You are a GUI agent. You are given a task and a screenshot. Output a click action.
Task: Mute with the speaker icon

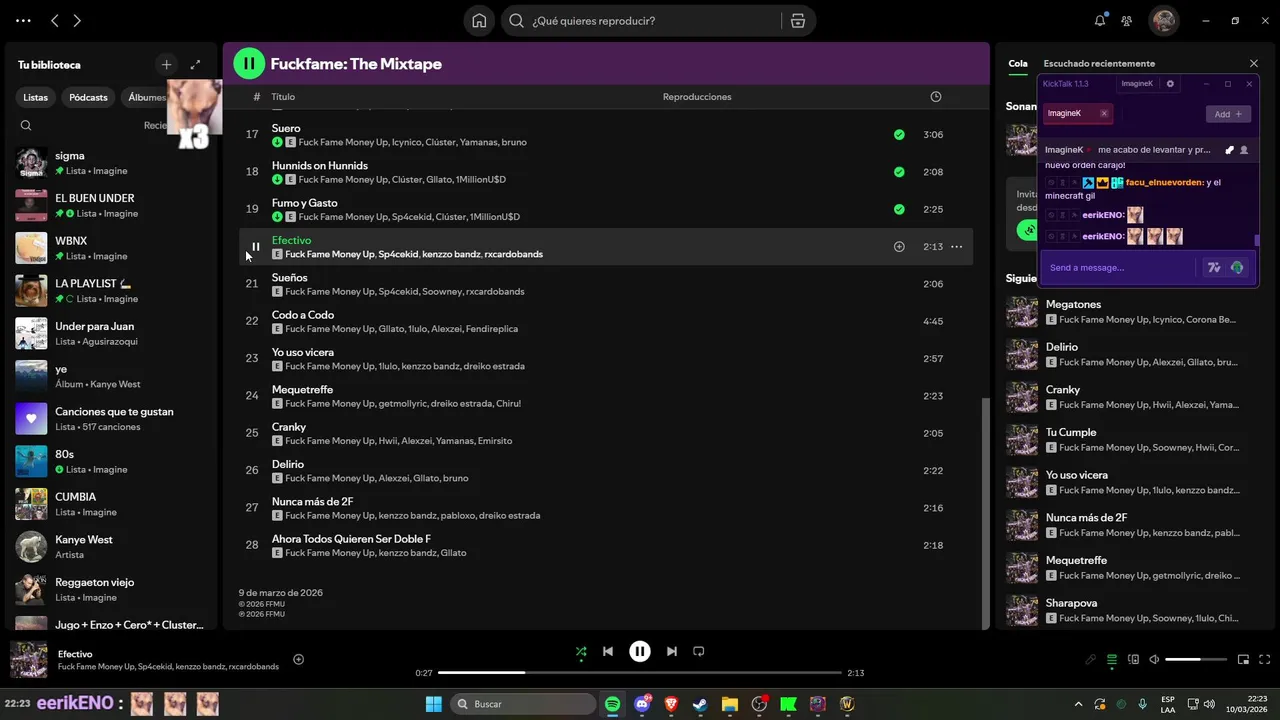[1154, 660]
